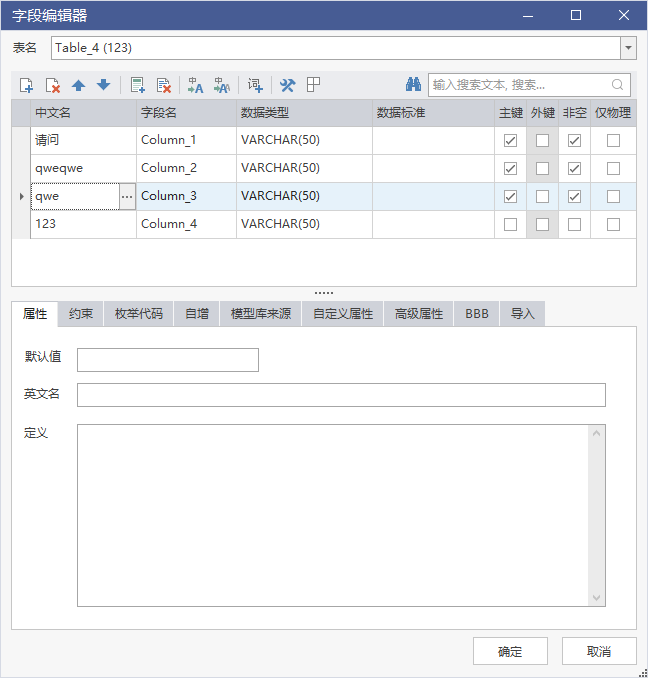This screenshot has width=648, height=678.
Task: Click the 定义 scrollbar down arrow
Action: (x=597, y=598)
